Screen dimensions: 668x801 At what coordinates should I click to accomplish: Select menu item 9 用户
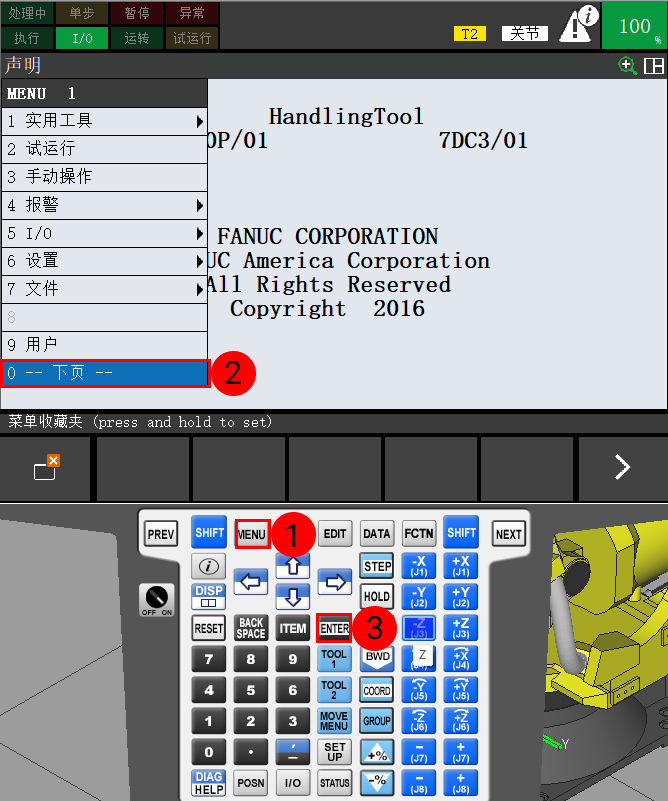point(105,345)
